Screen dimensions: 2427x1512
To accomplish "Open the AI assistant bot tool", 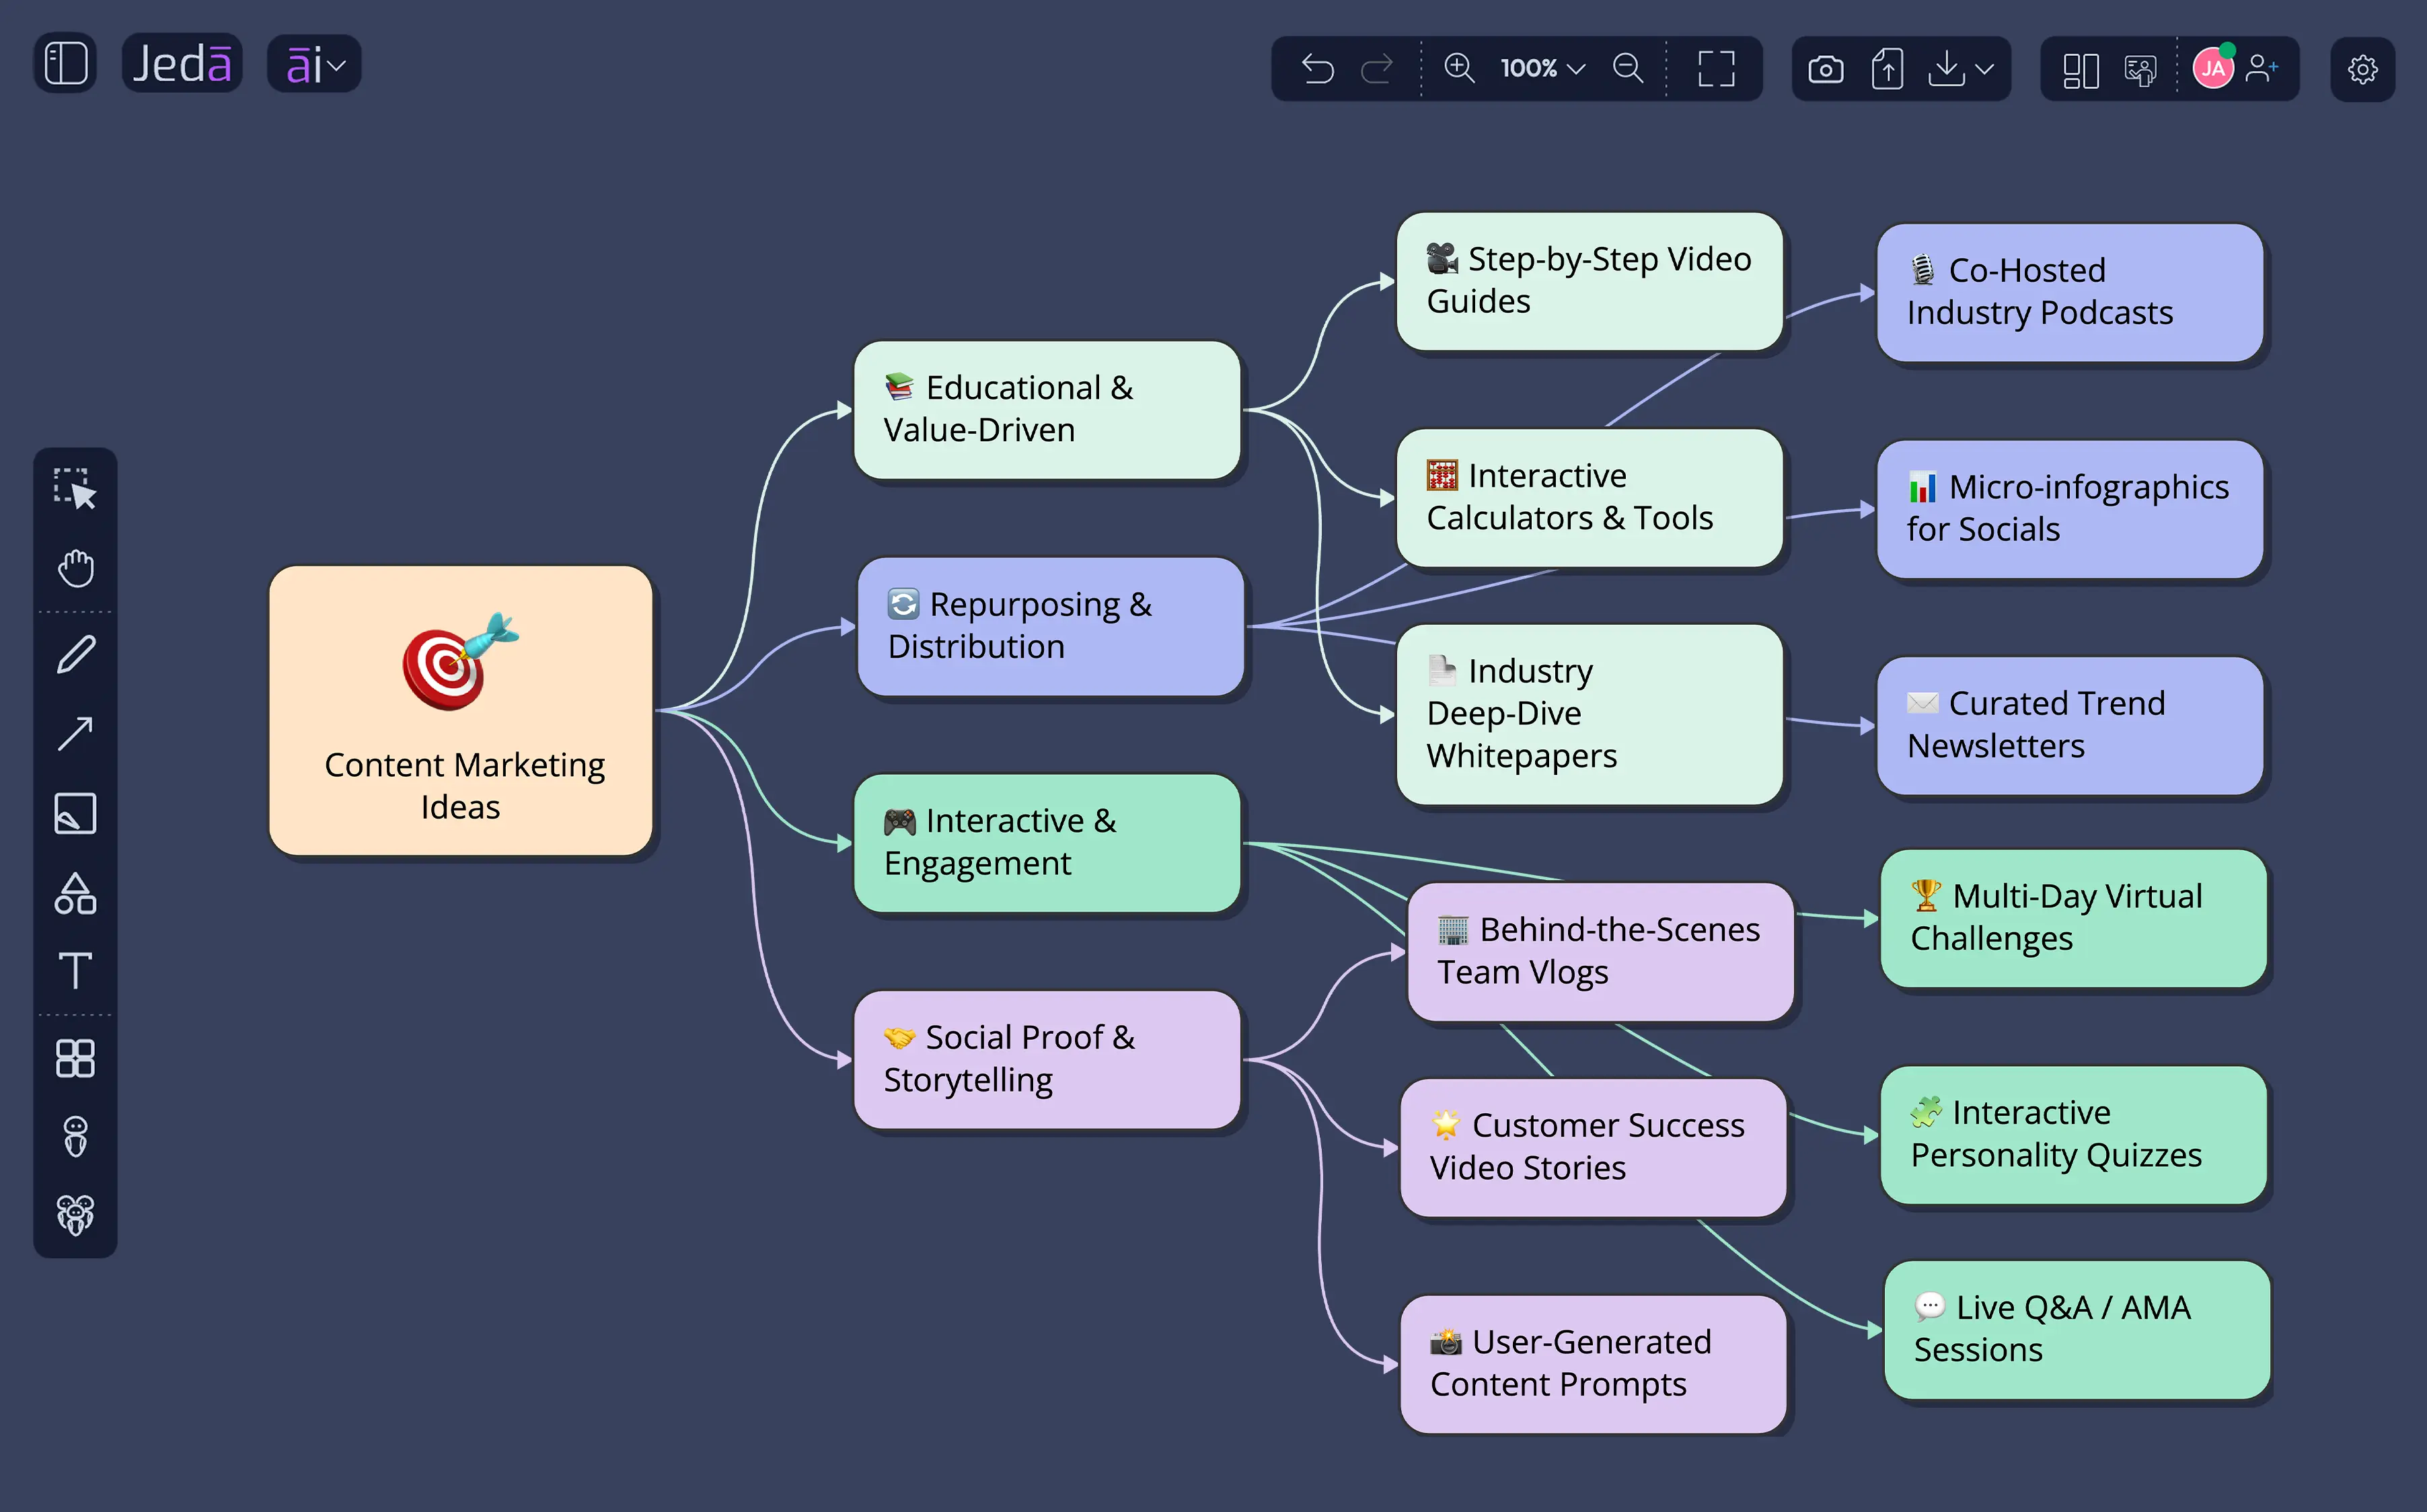I will [x=75, y=1136].
